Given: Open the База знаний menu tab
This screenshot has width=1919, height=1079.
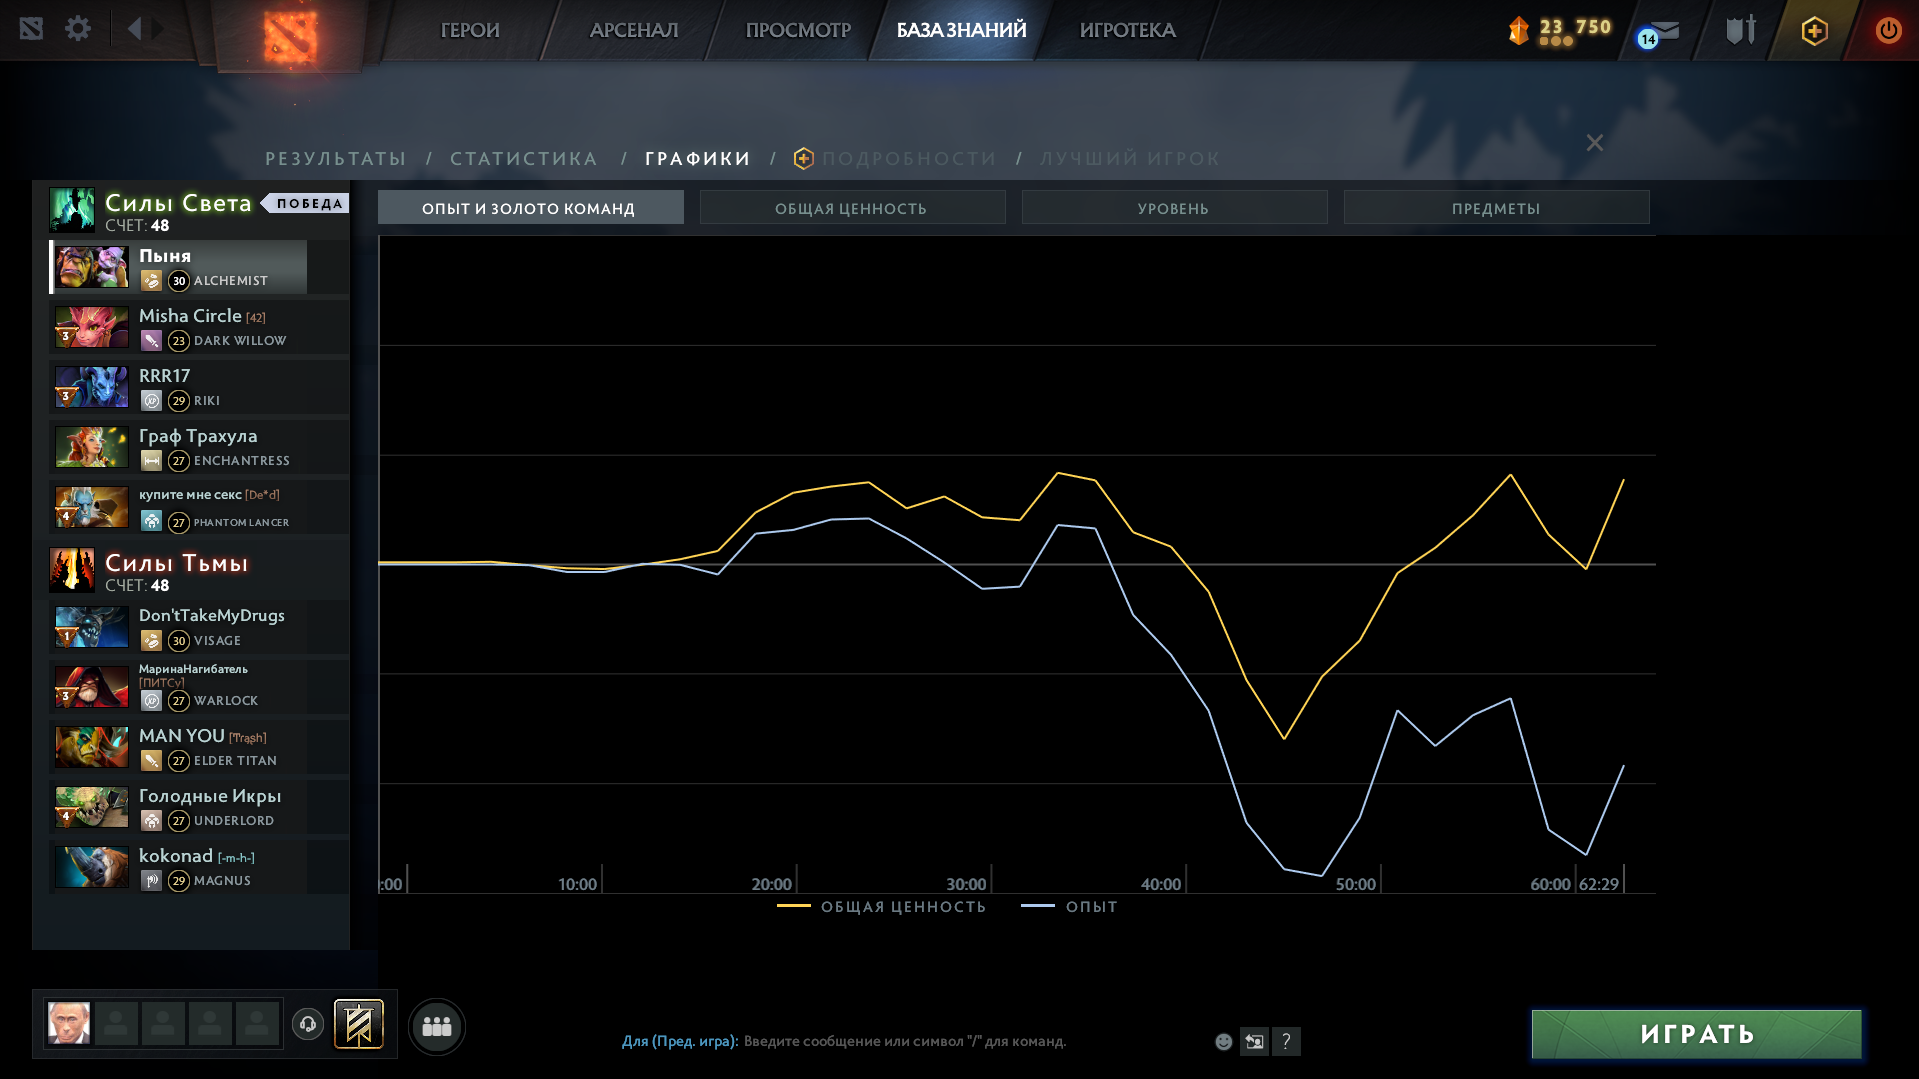Looking at the screenshot, I should pos(961,30).
